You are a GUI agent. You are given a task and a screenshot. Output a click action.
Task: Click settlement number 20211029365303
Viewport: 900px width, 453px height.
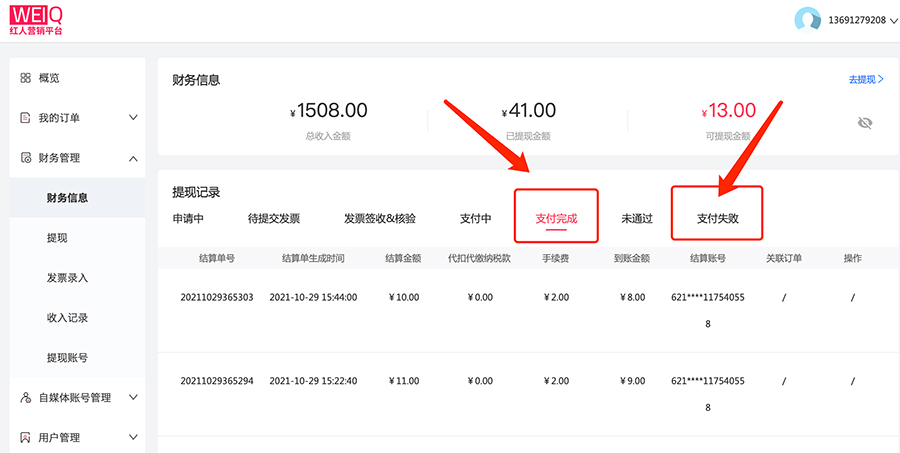(x=217, y=297)
